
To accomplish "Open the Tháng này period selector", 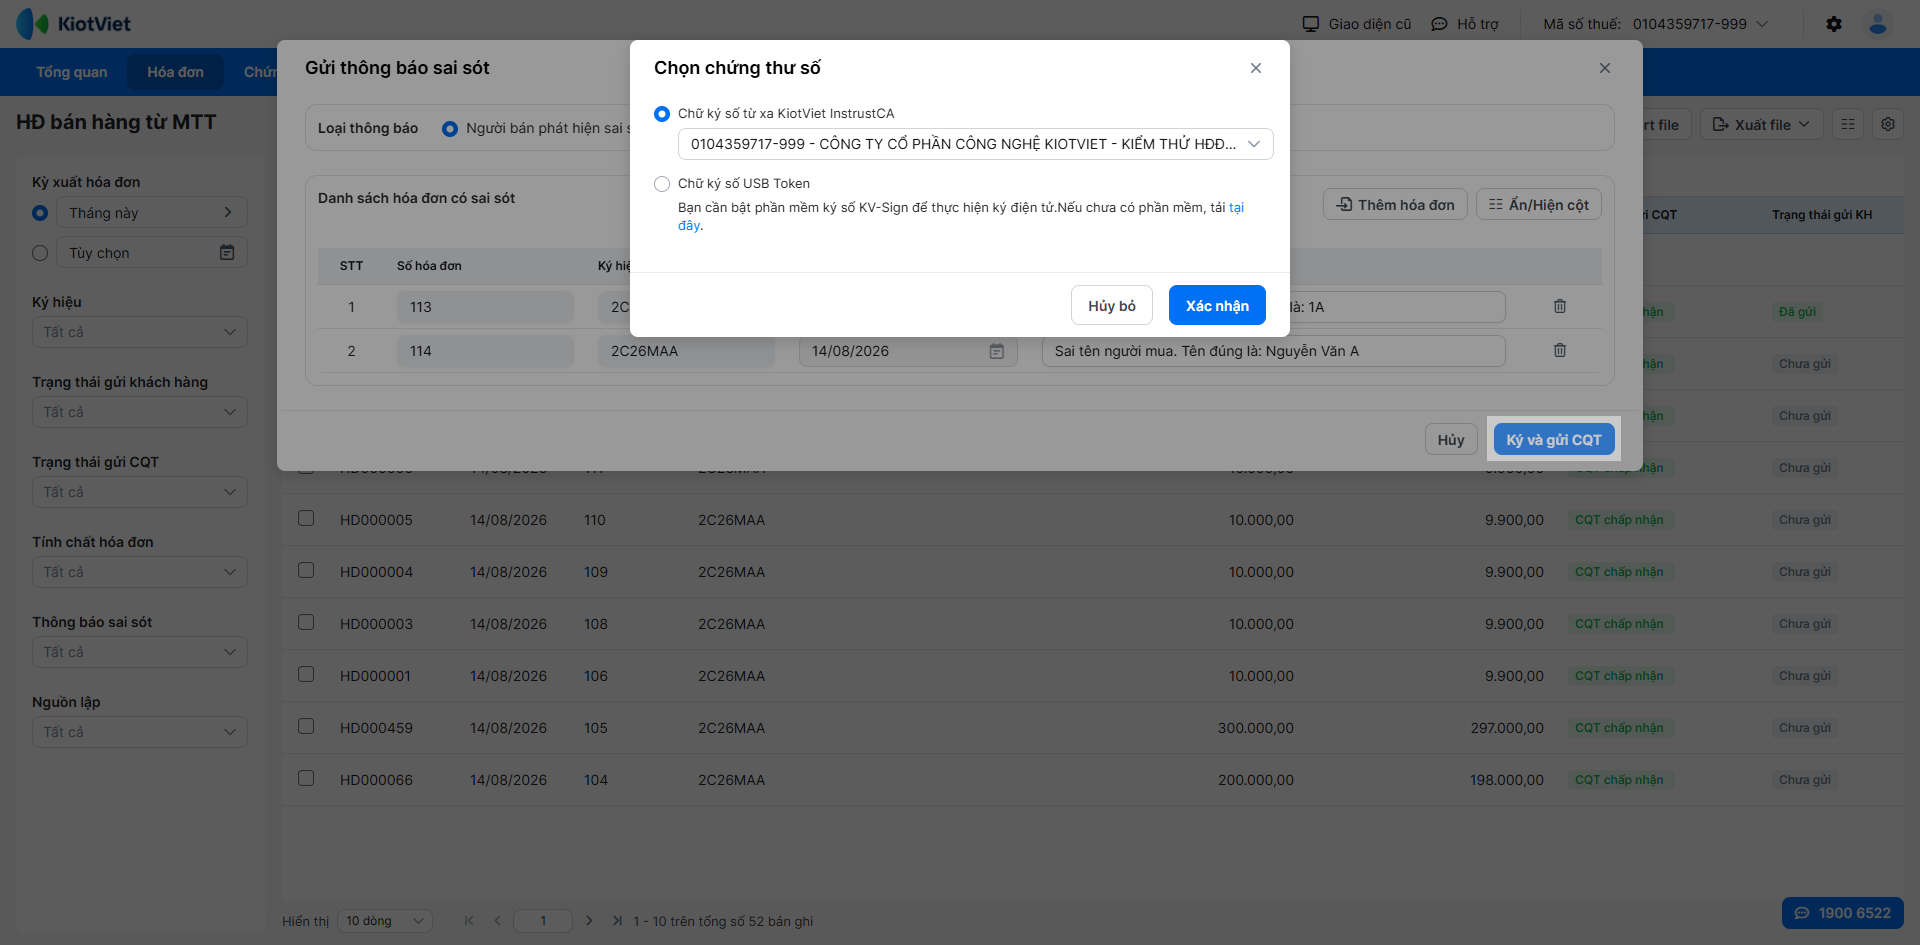I will [152, 213].
